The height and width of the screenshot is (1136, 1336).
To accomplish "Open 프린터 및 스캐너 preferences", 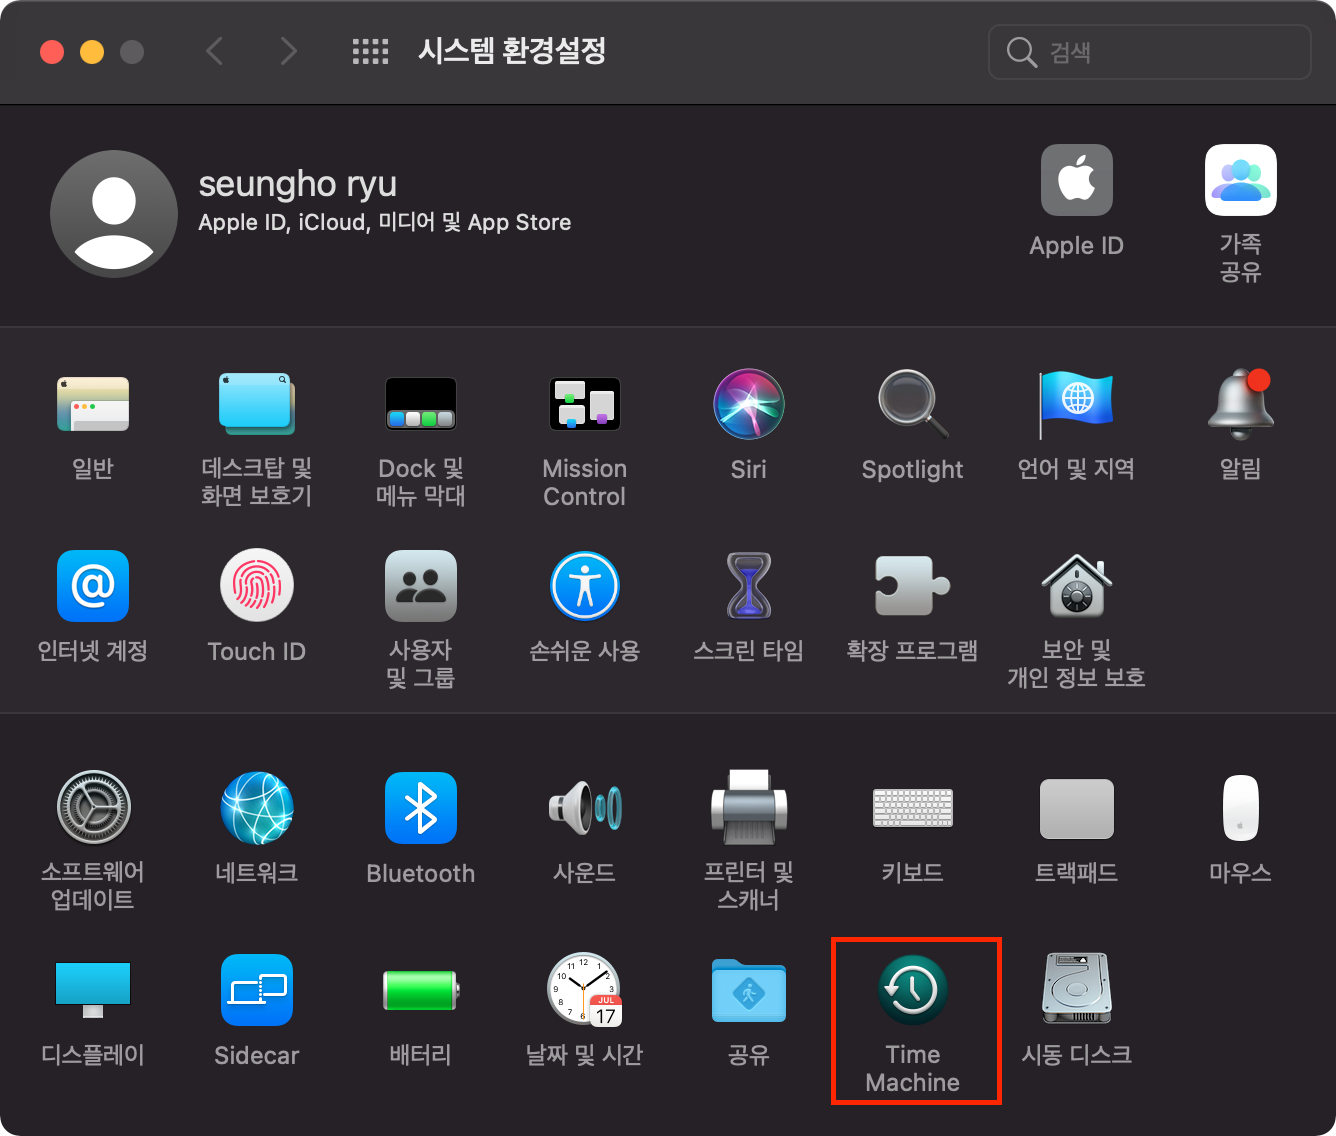I will [749, 808].
